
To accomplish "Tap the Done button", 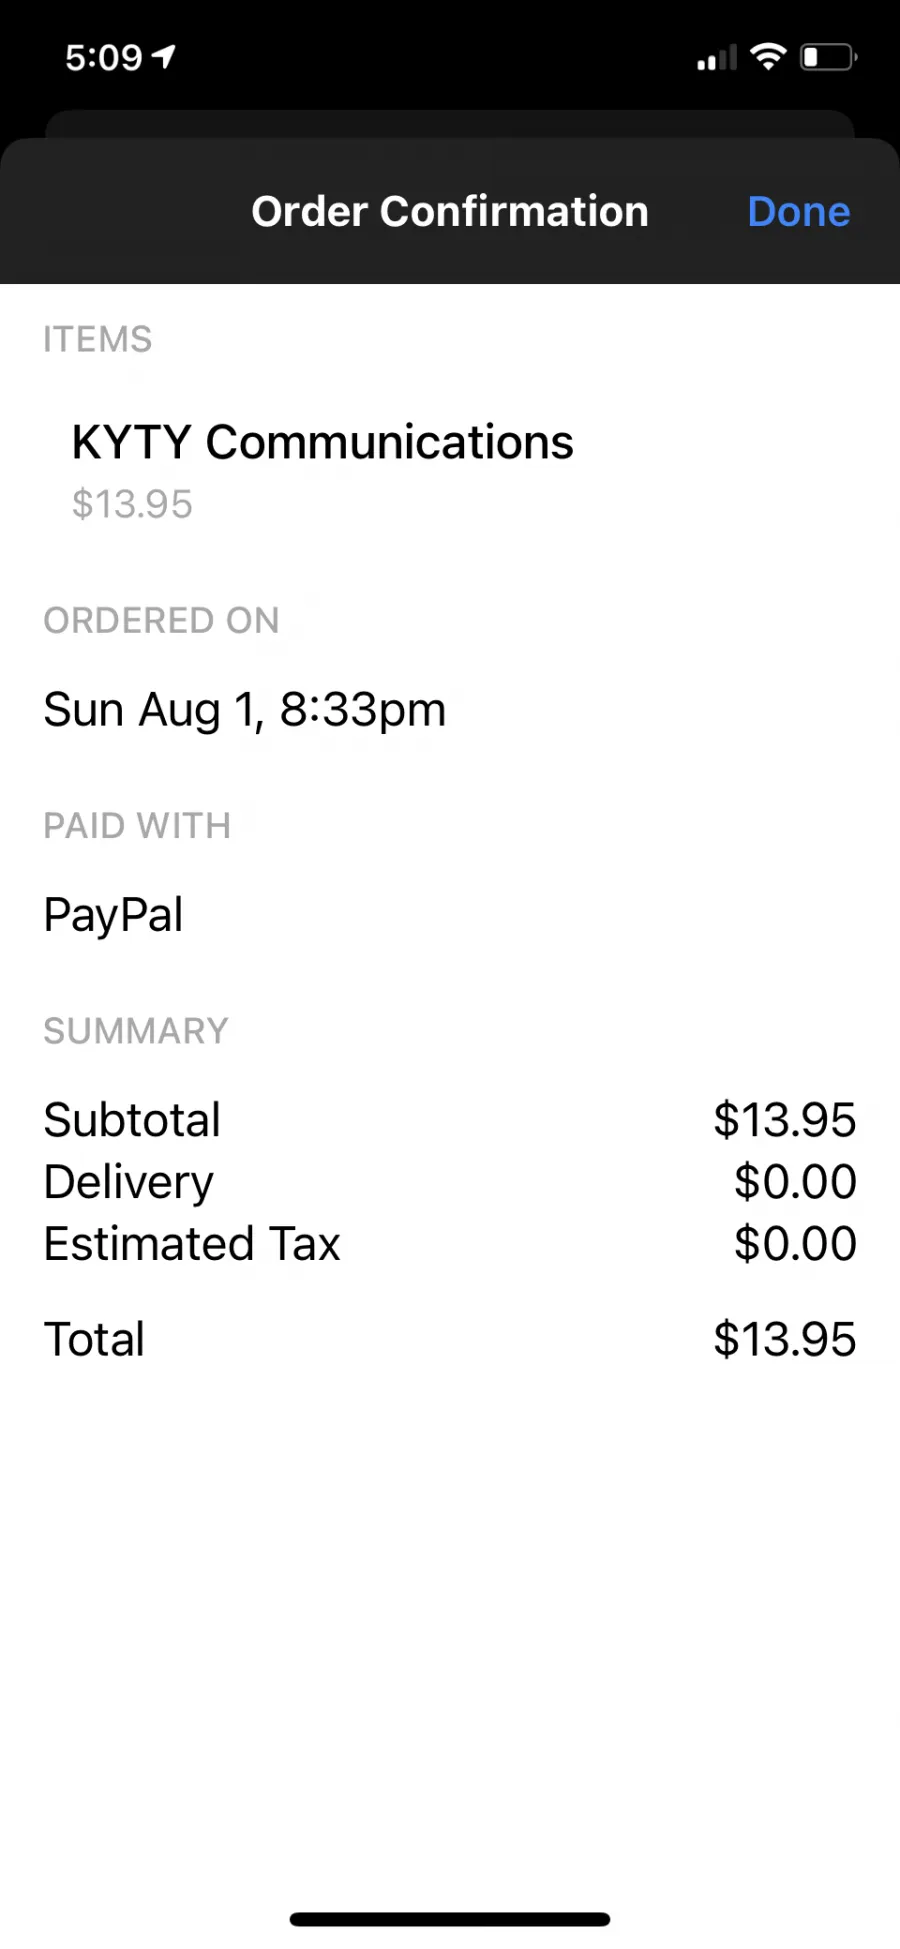I will tap(798, 212).
